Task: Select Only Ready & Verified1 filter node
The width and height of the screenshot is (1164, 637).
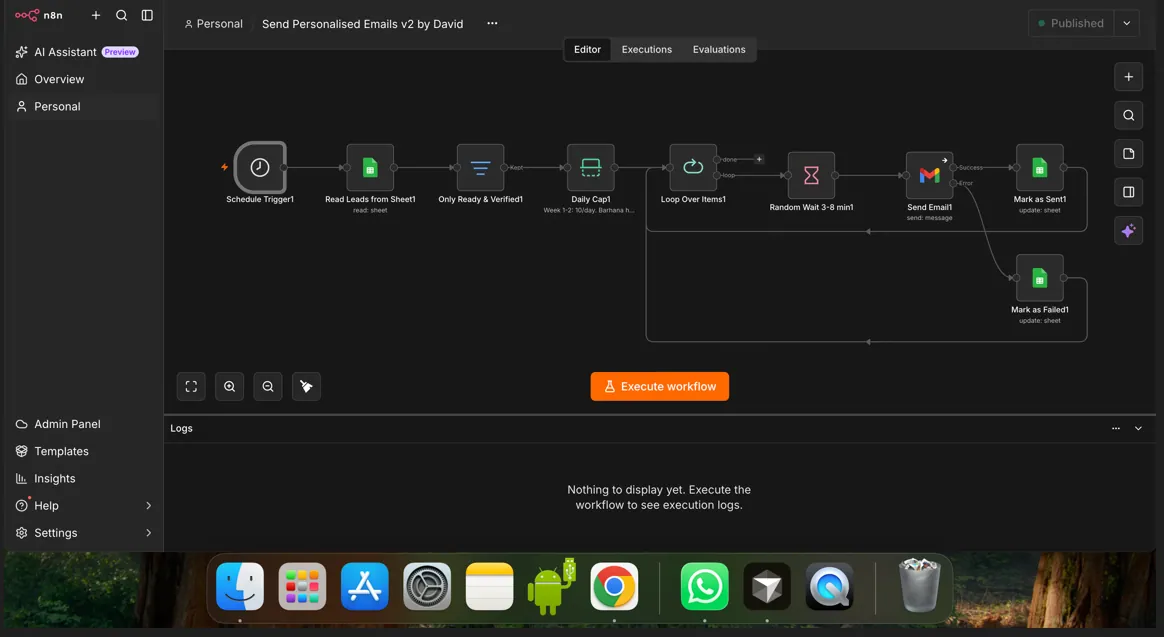Action: [480, 168]
